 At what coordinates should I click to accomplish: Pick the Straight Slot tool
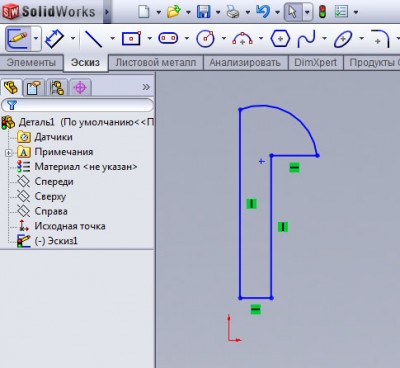pyautogui.click(x=168, y=38)
